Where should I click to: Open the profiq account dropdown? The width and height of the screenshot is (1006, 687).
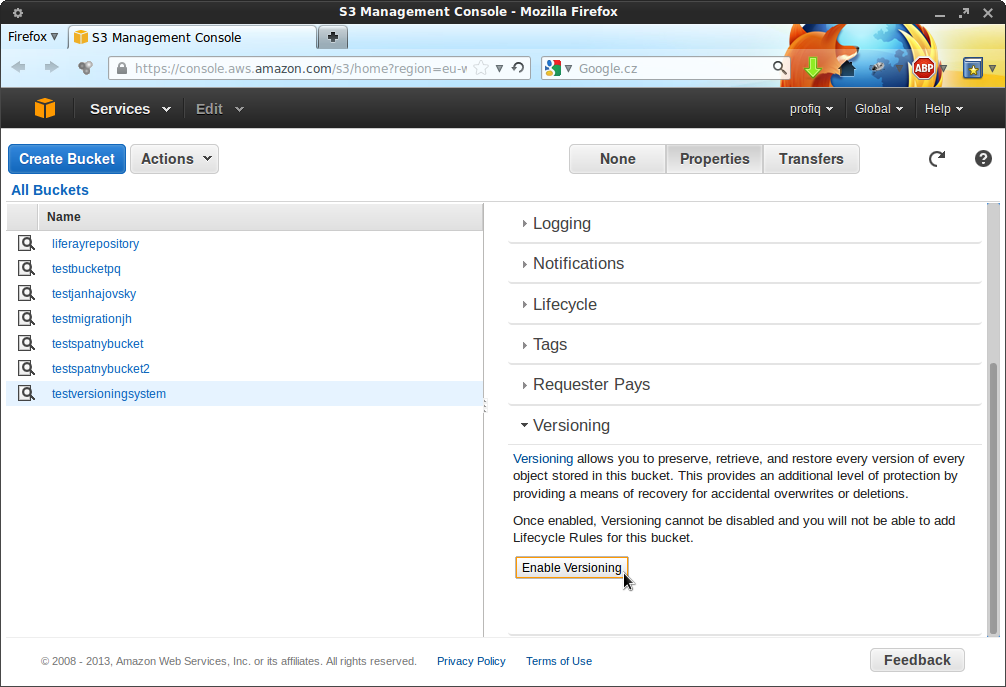click(811, 109)
